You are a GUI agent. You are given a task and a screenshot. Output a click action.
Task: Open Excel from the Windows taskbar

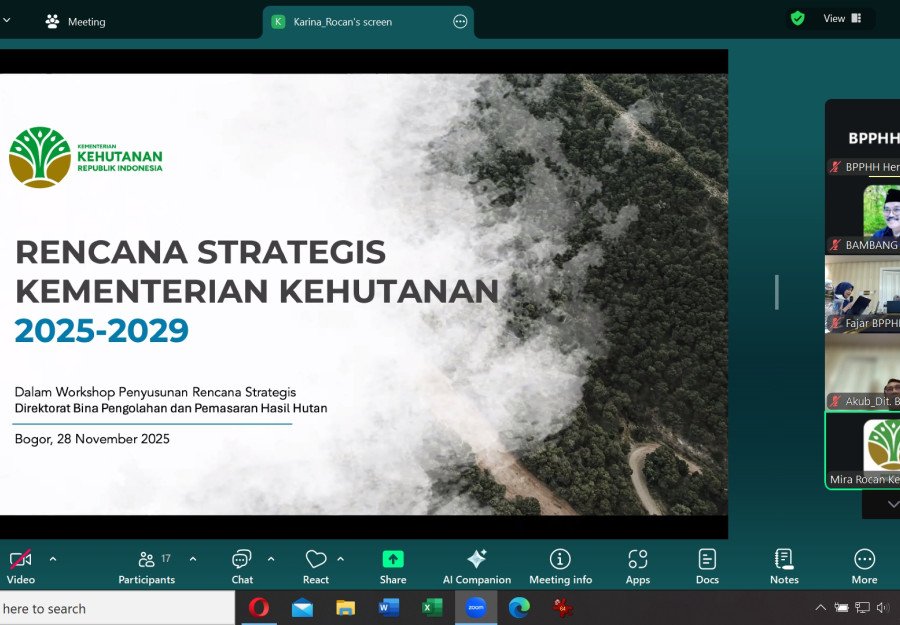[432, 607]
